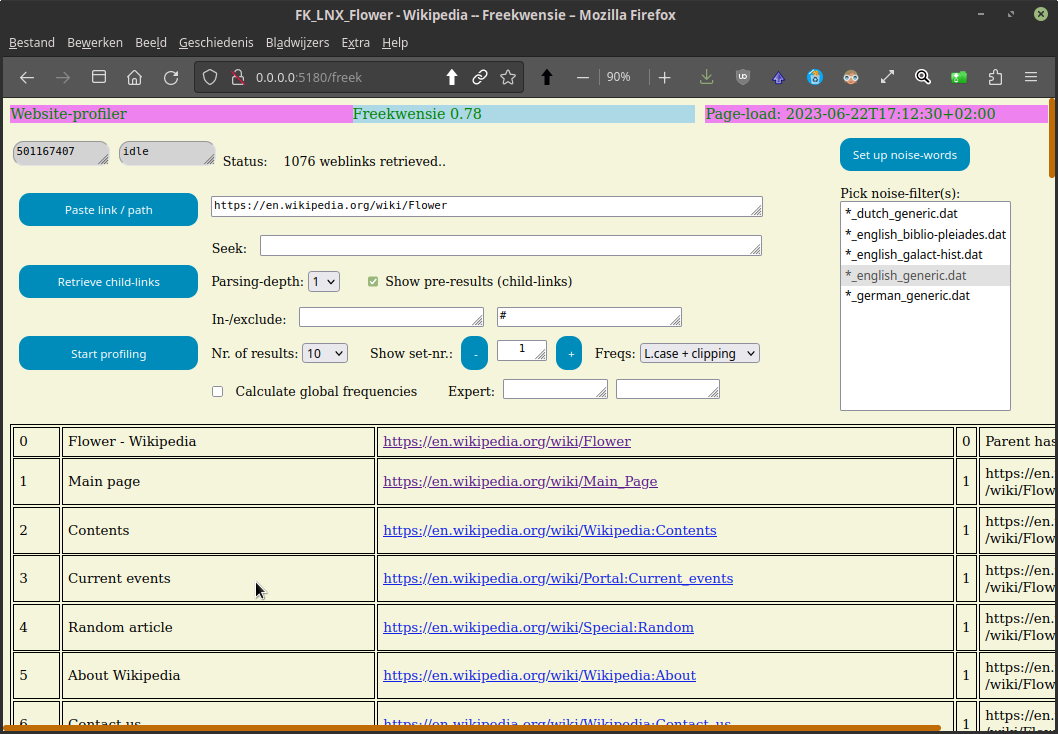Image resolution: width=1058 pixels, height=734 pixels.
Task: Open the Special:Random link
Action: (x=538, y=627)
